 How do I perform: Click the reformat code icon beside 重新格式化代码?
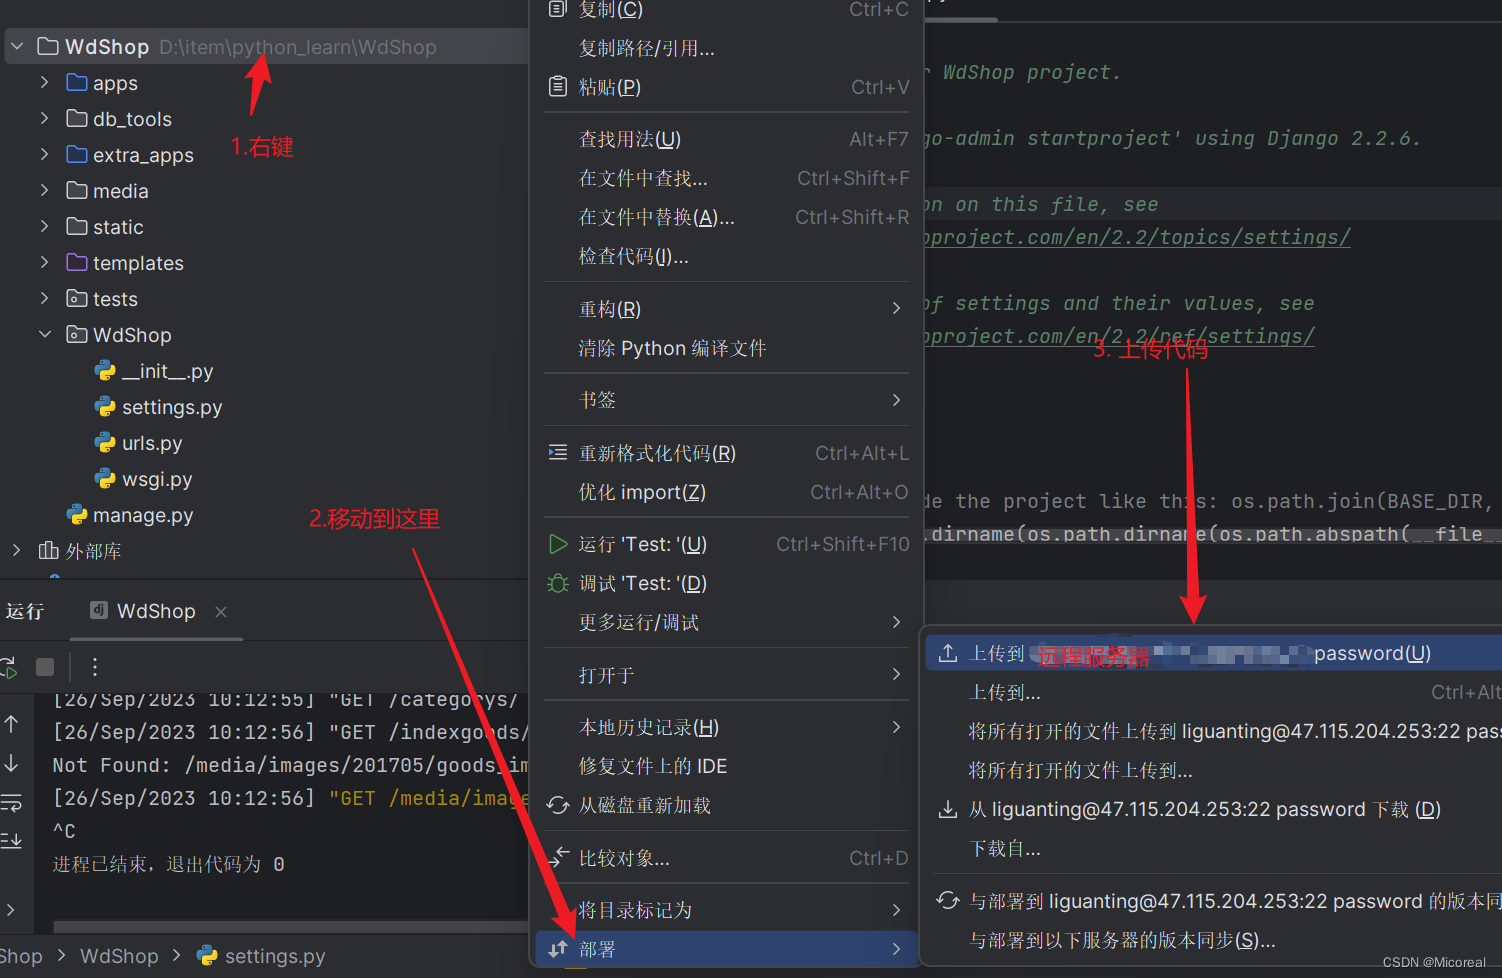pyautogui.click(x=558, y=453)
